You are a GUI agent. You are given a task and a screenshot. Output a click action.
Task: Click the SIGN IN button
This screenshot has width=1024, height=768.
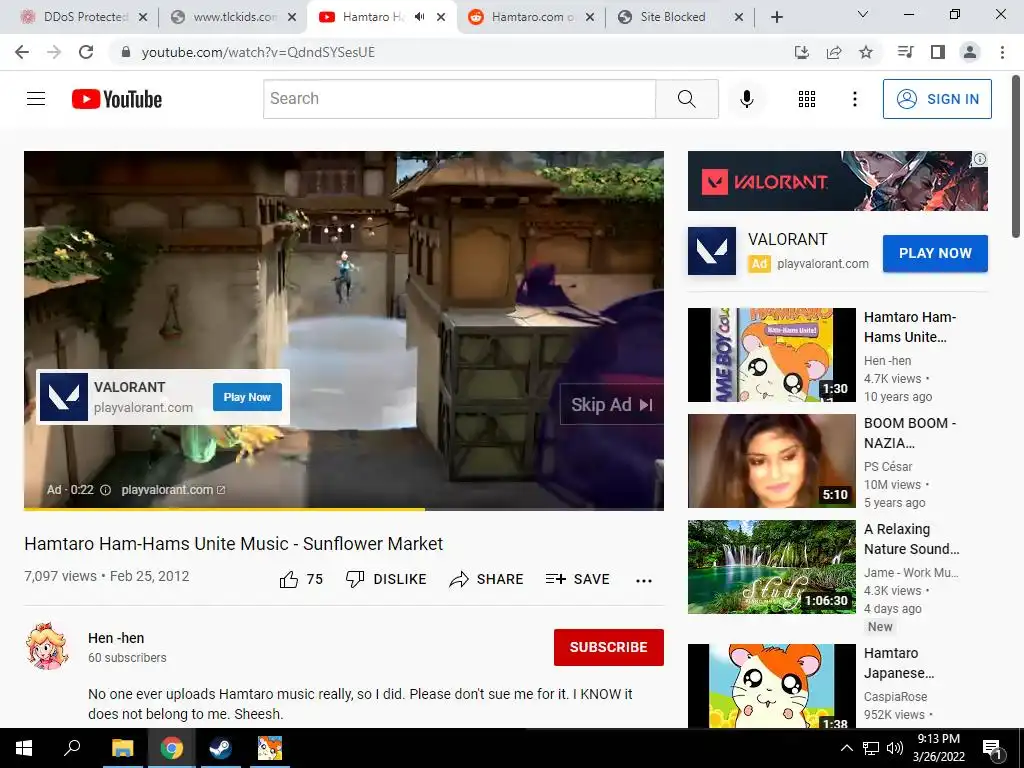tap(937, 99)
